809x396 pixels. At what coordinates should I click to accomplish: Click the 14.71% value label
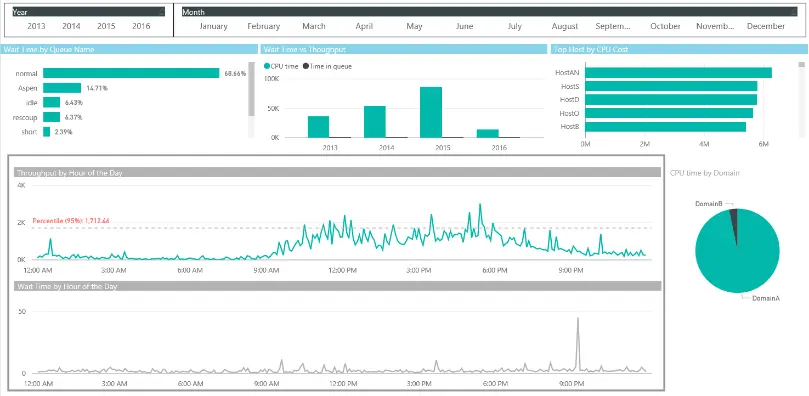97,88
